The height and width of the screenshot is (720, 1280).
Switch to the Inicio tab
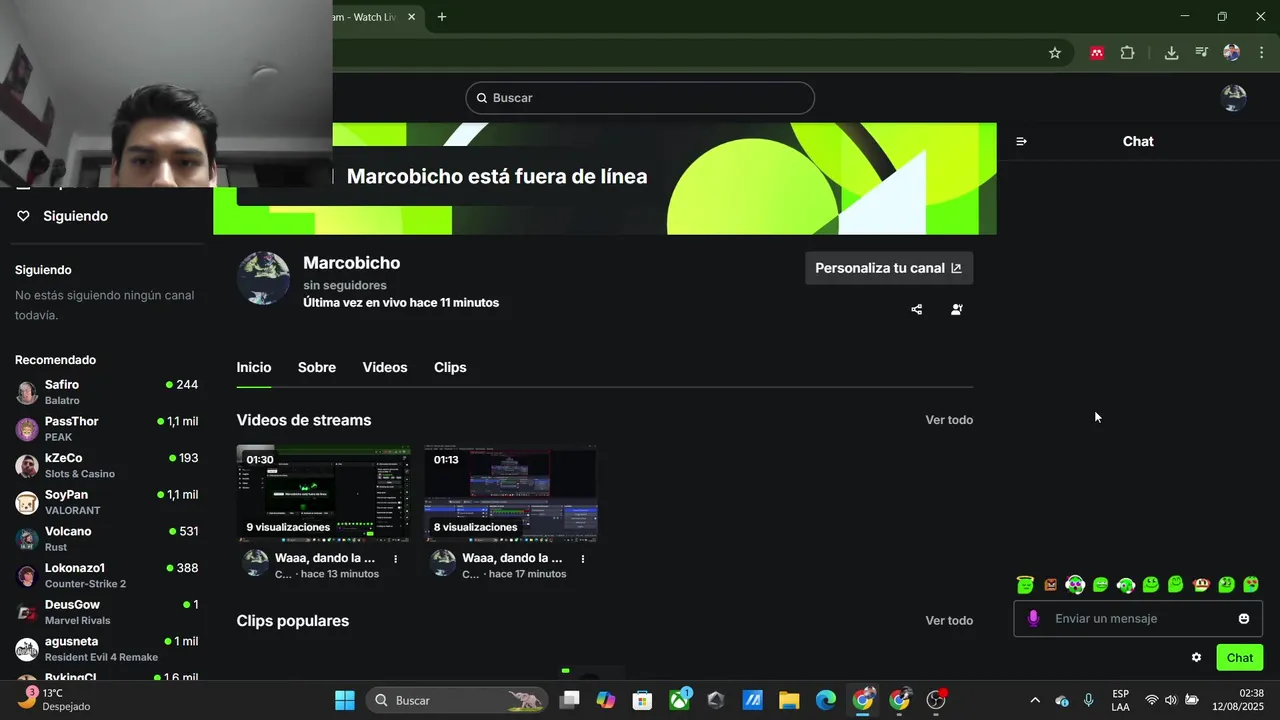(x=254, y=368)
